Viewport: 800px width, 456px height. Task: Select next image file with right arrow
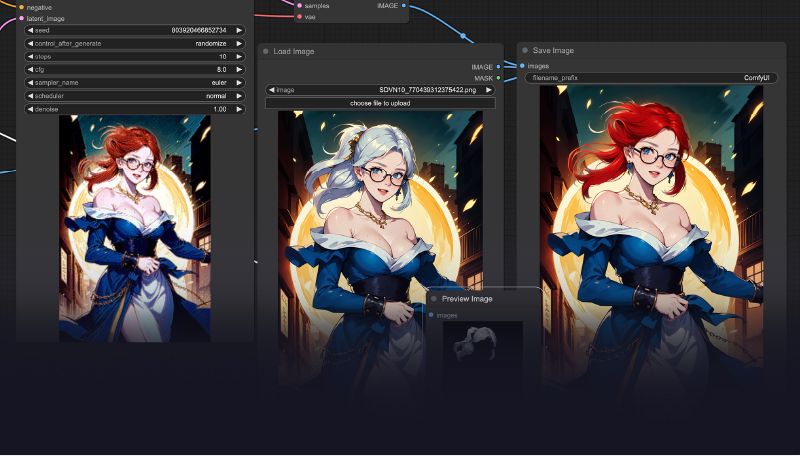pyautogui.click(x=488, y=90)
